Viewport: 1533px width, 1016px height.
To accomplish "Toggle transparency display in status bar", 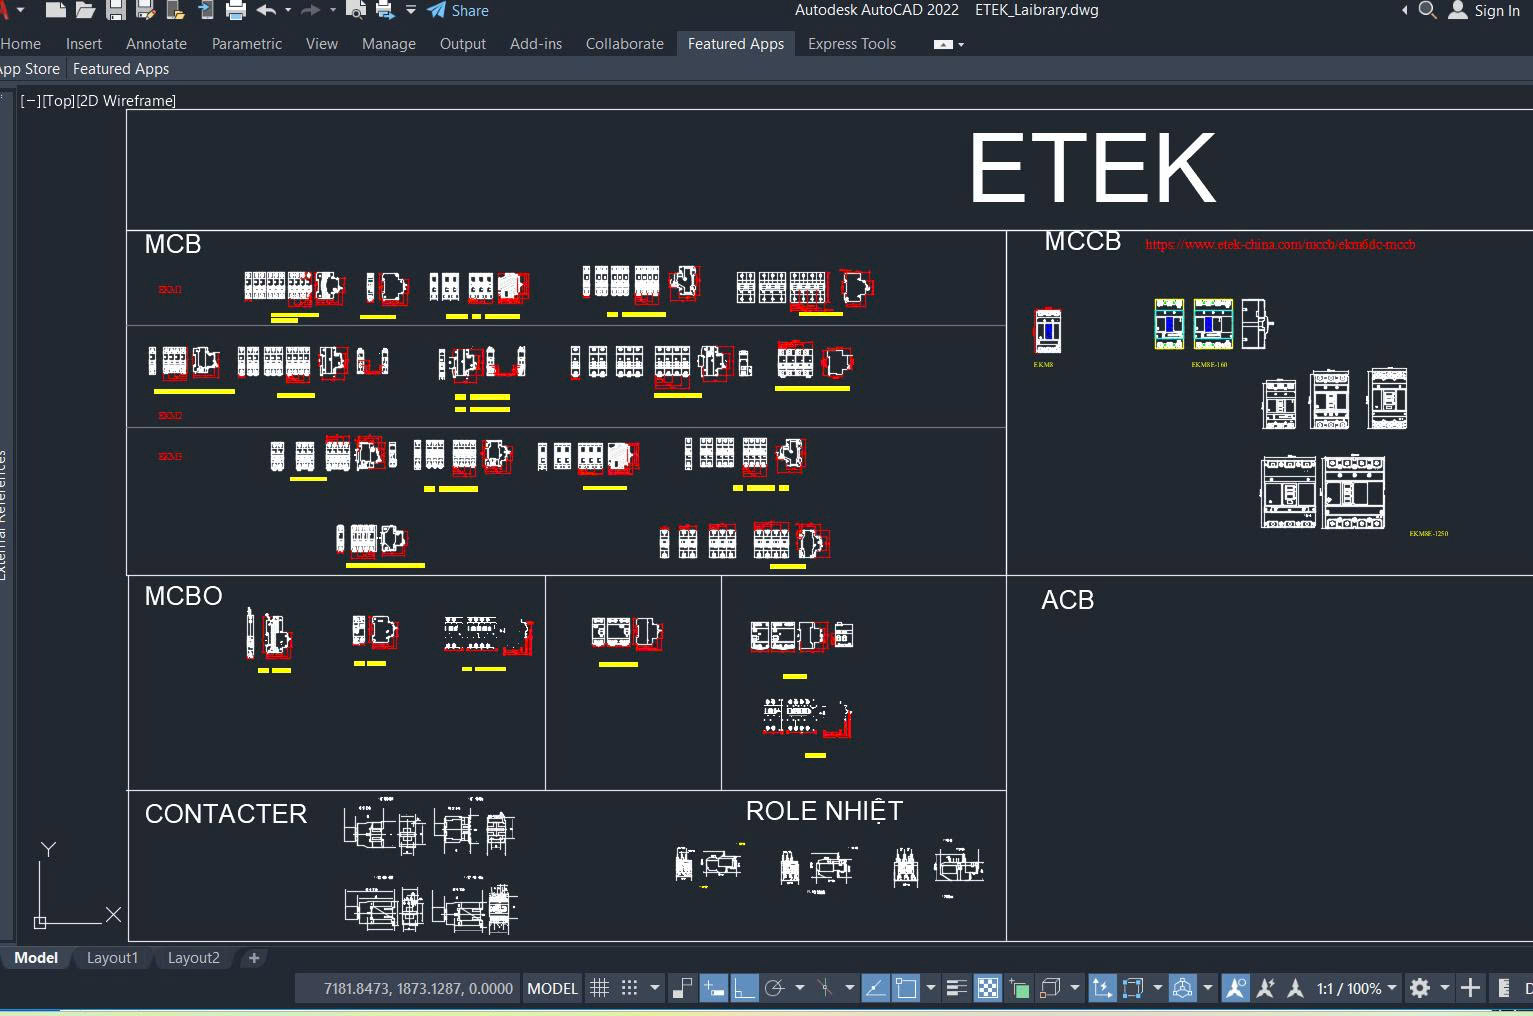I will (x=987, y=988).
